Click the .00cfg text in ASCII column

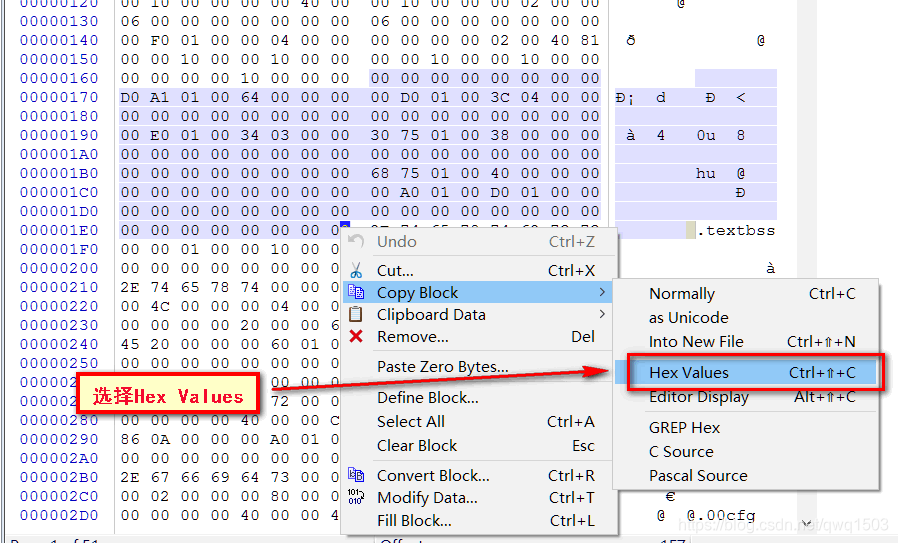(726, 515)
